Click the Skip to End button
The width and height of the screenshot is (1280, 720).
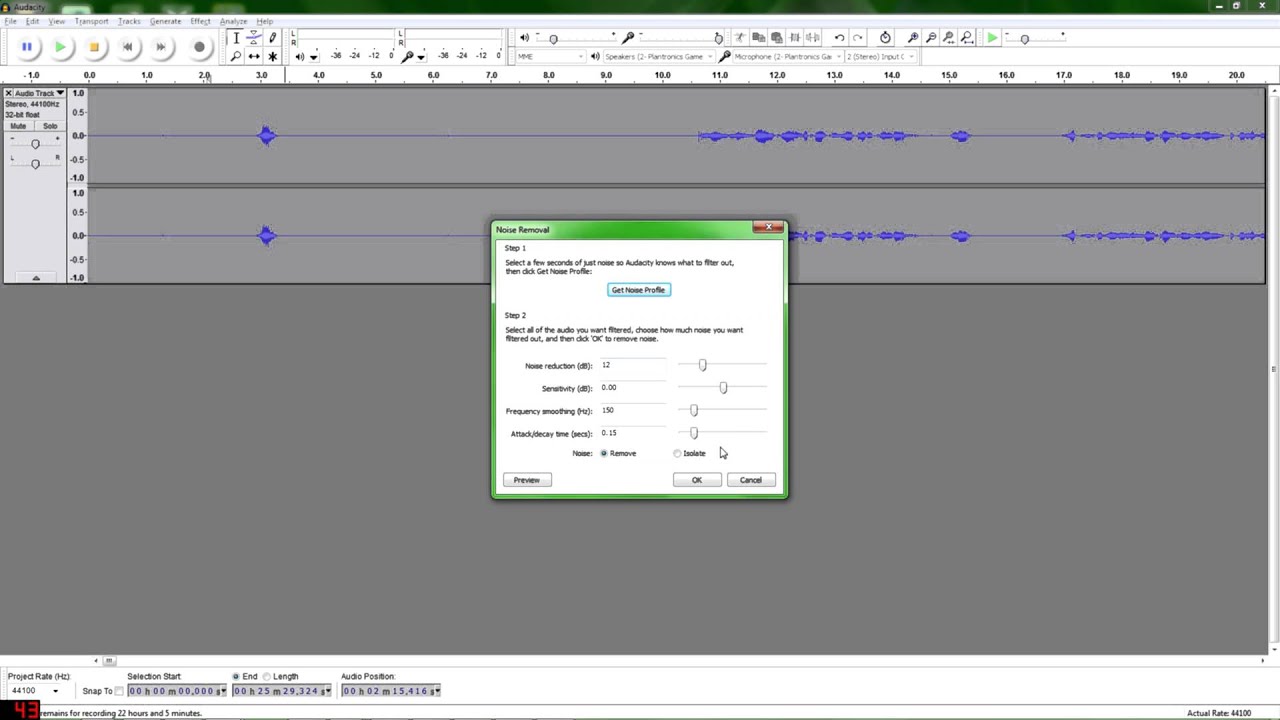click(x=161, y=47)
